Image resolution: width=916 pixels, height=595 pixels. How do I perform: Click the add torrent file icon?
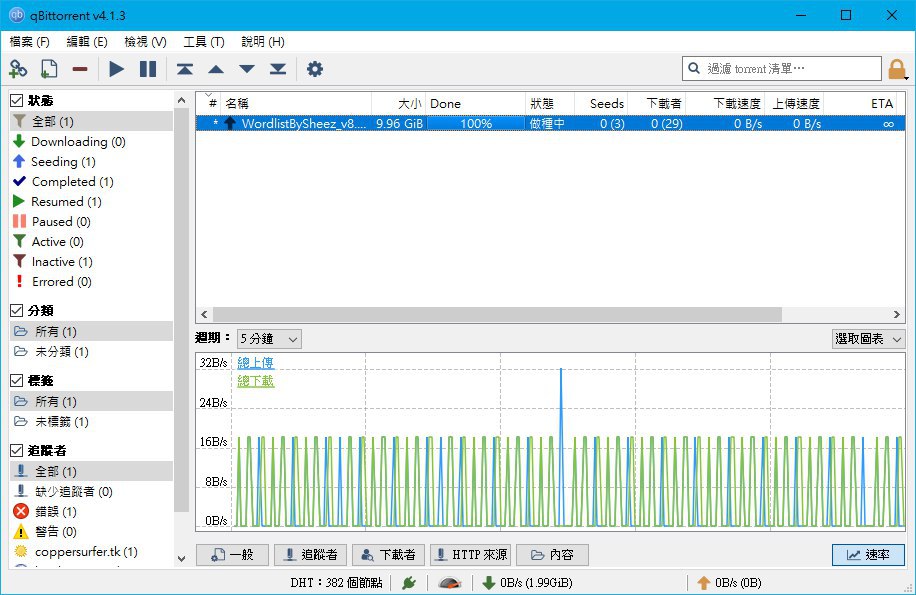(49, 69)
